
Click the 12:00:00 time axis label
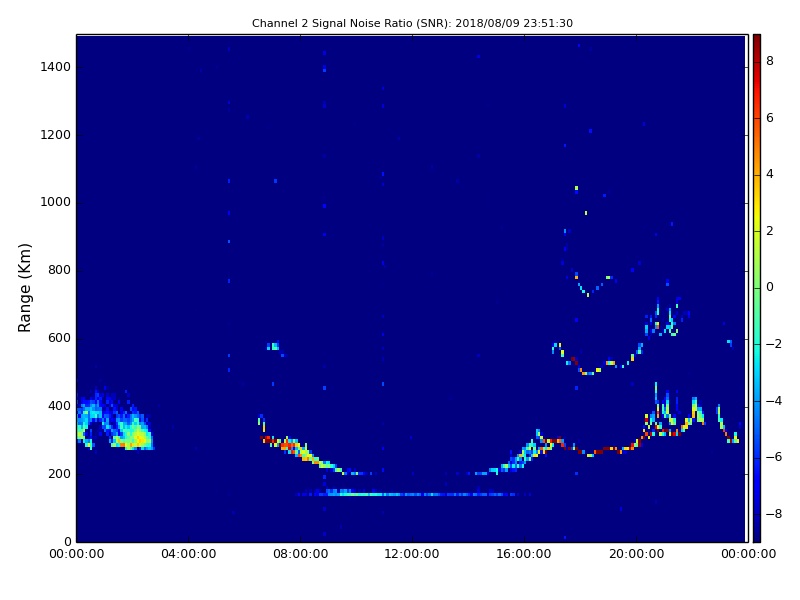(x=412, y=554)
